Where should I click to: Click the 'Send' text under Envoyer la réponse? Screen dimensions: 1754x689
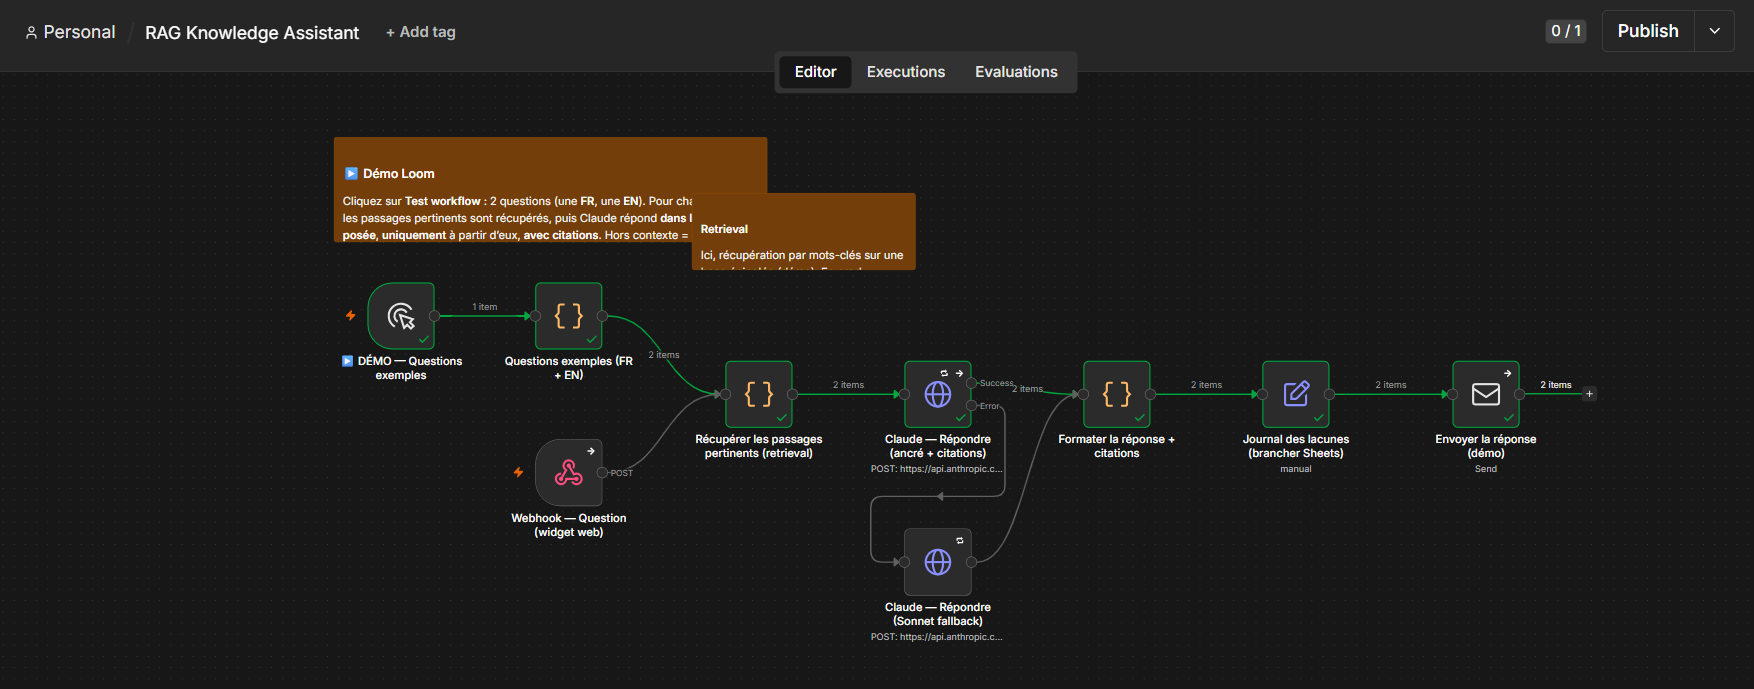pyautogui.click(x=1486, y=469)
